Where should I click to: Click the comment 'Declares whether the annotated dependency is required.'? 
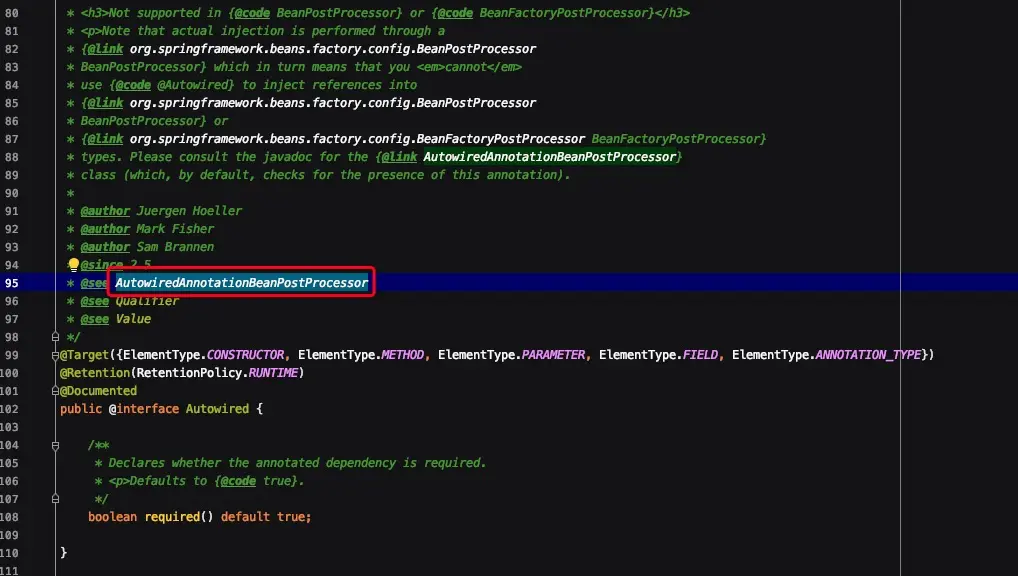(x=297, y=463)
